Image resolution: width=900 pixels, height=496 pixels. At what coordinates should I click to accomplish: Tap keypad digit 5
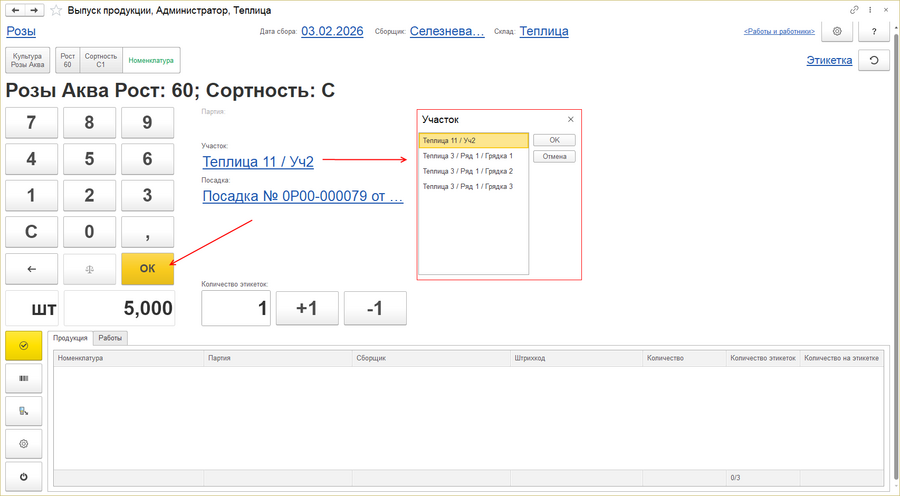(90, 159)
